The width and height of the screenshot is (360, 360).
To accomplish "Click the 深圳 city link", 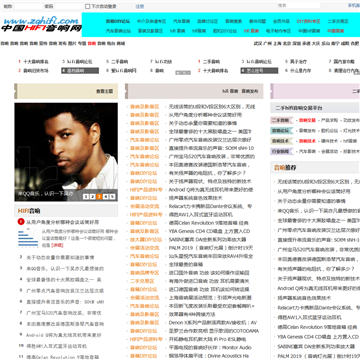I will pos(296,43).
